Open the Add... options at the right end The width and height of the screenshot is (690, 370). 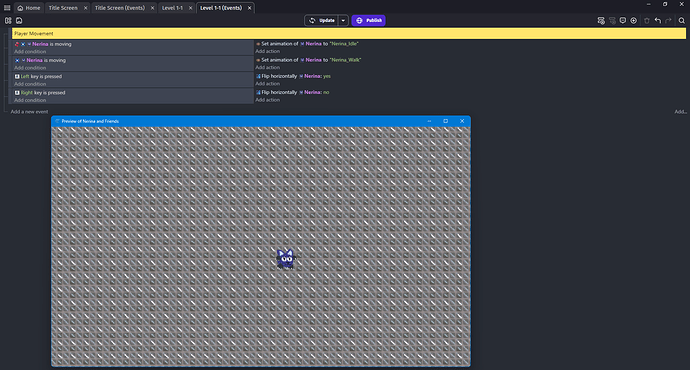coord(680,112)
